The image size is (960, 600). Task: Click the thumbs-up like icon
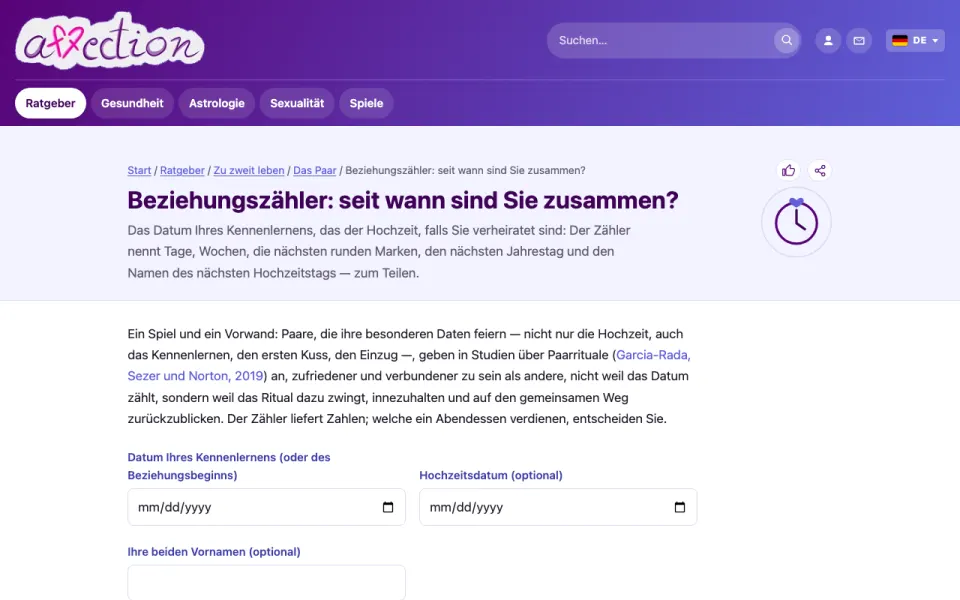(x=789, y=170)
